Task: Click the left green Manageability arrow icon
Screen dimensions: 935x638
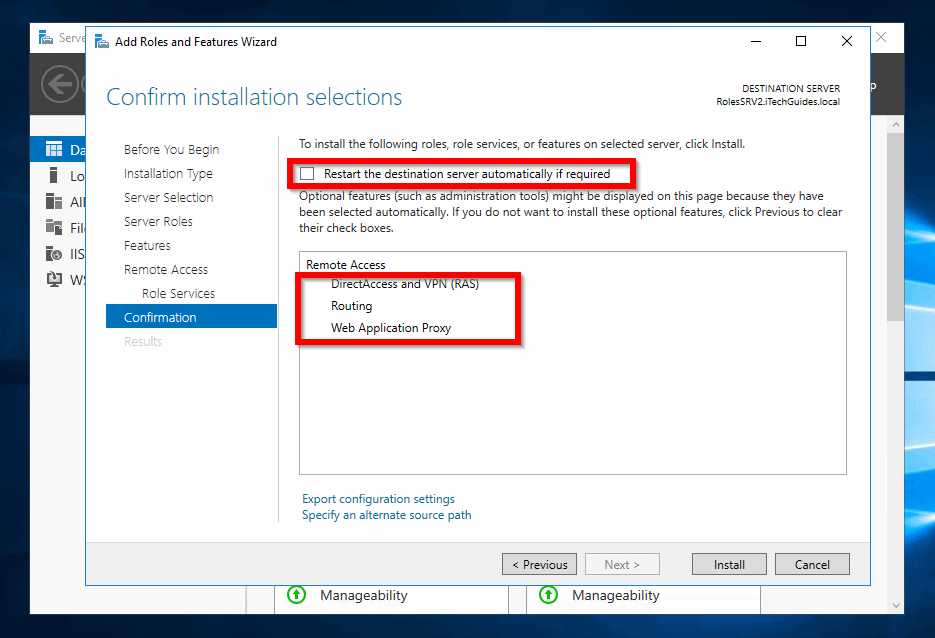Action: coord(296,595)
